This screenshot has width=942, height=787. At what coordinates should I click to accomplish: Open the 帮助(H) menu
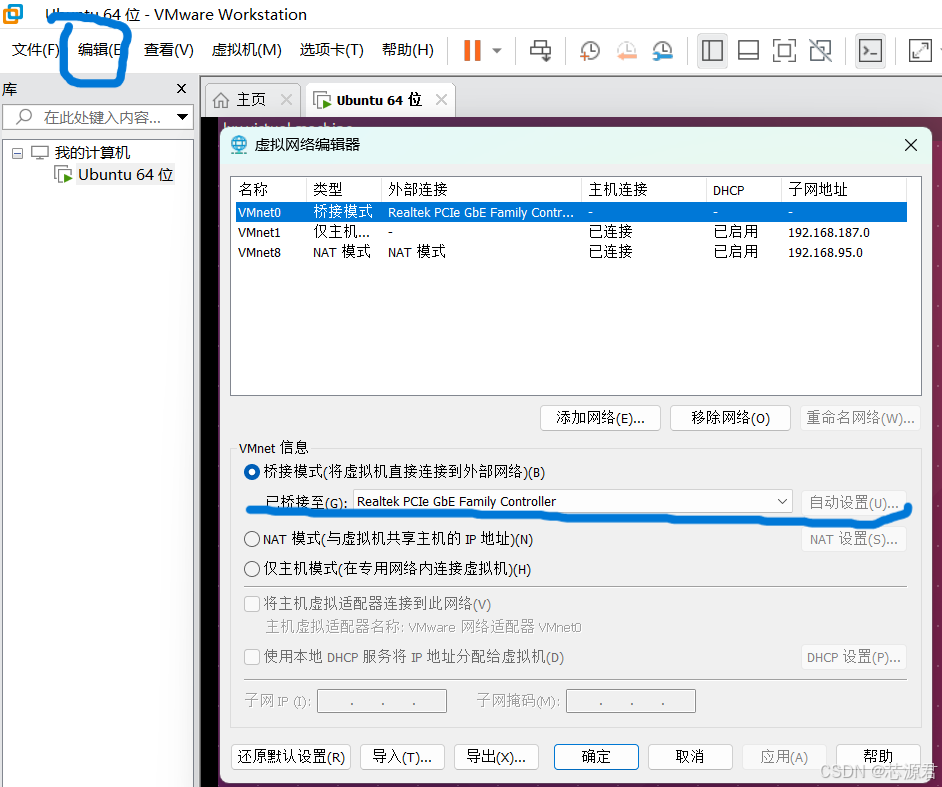(x=408, y=50)
